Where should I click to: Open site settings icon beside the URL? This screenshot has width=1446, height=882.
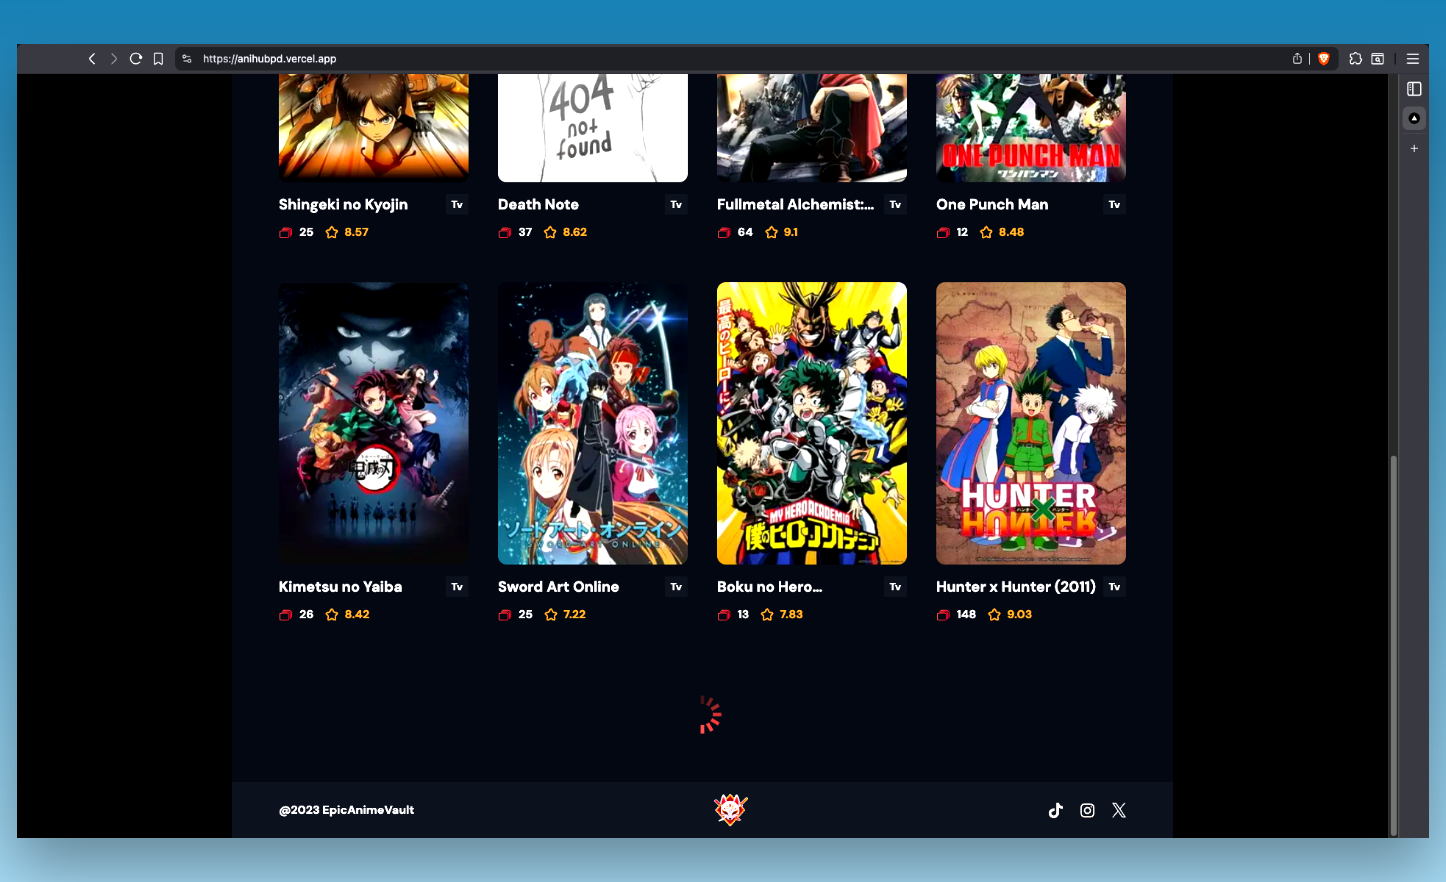tap(186, 59)
